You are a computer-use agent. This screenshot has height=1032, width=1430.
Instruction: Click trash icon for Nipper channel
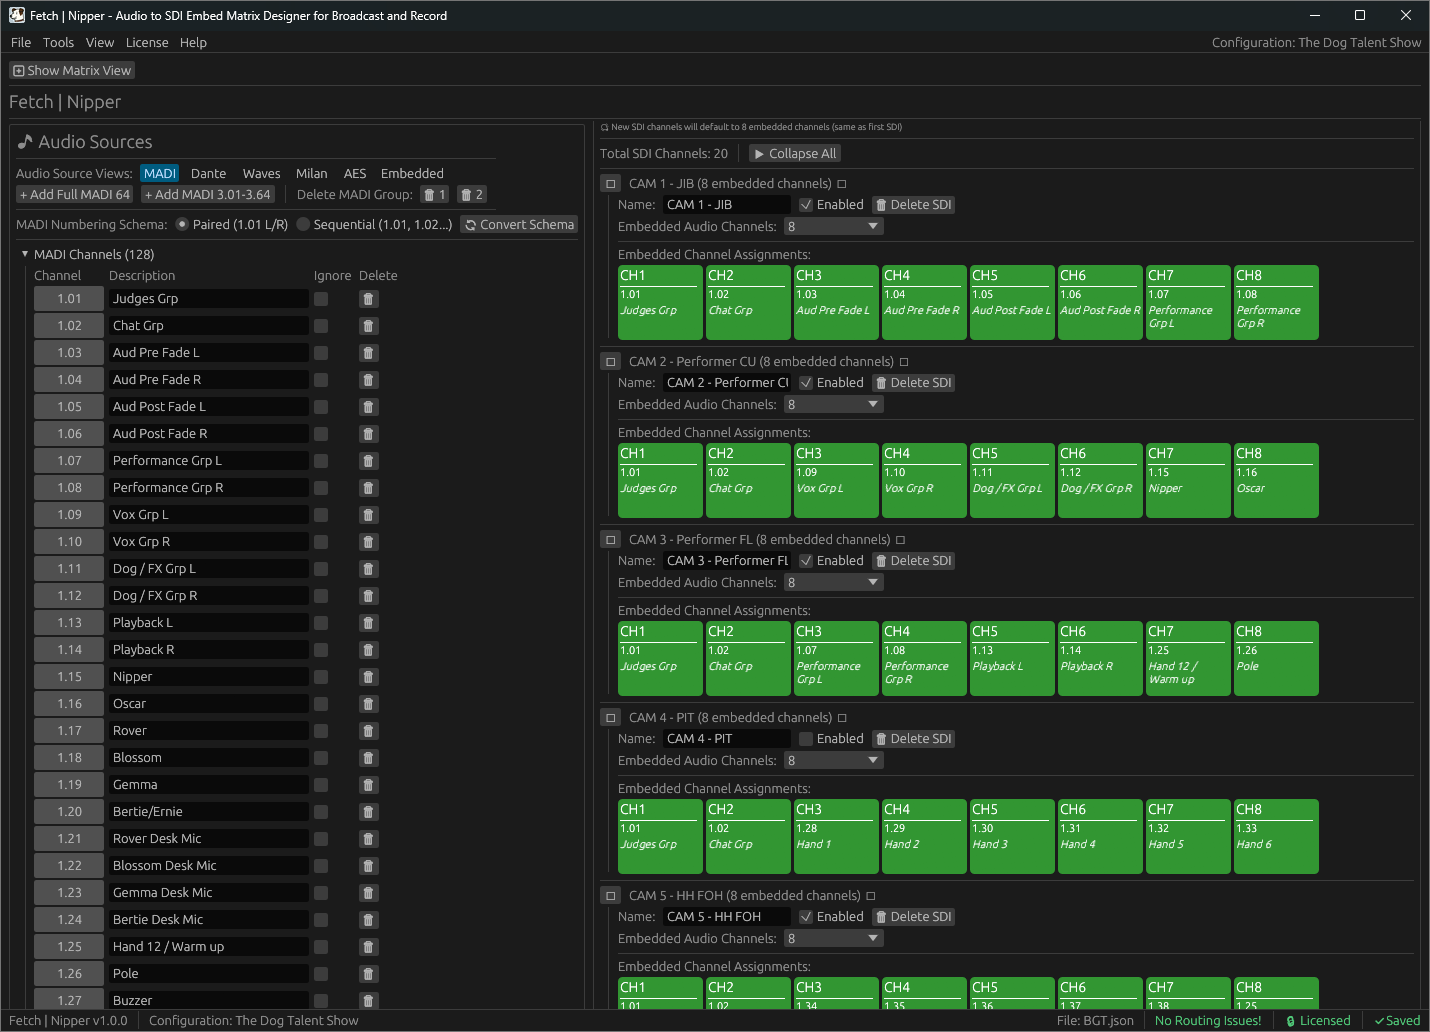point(368,677)
